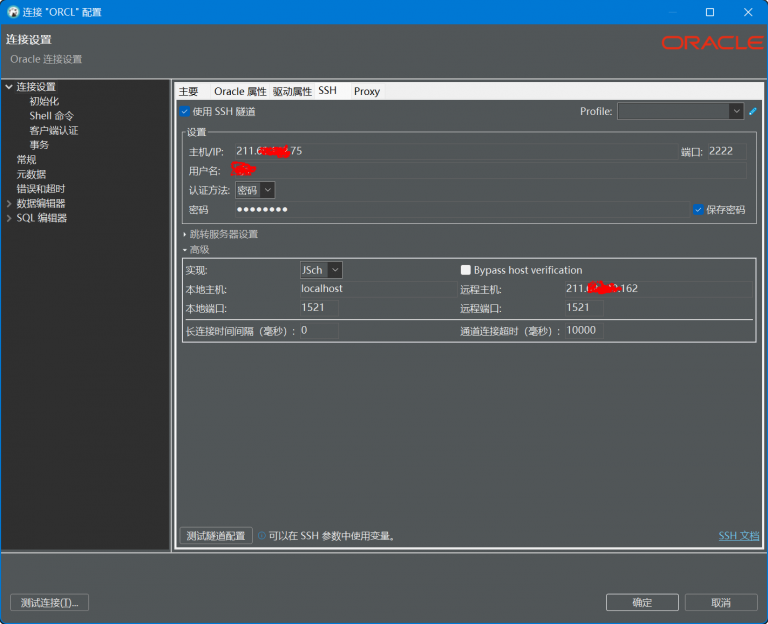Open the Profile dropdown
Image resolution: width=768 pixels, height=624 pixels.
(736, 111)
